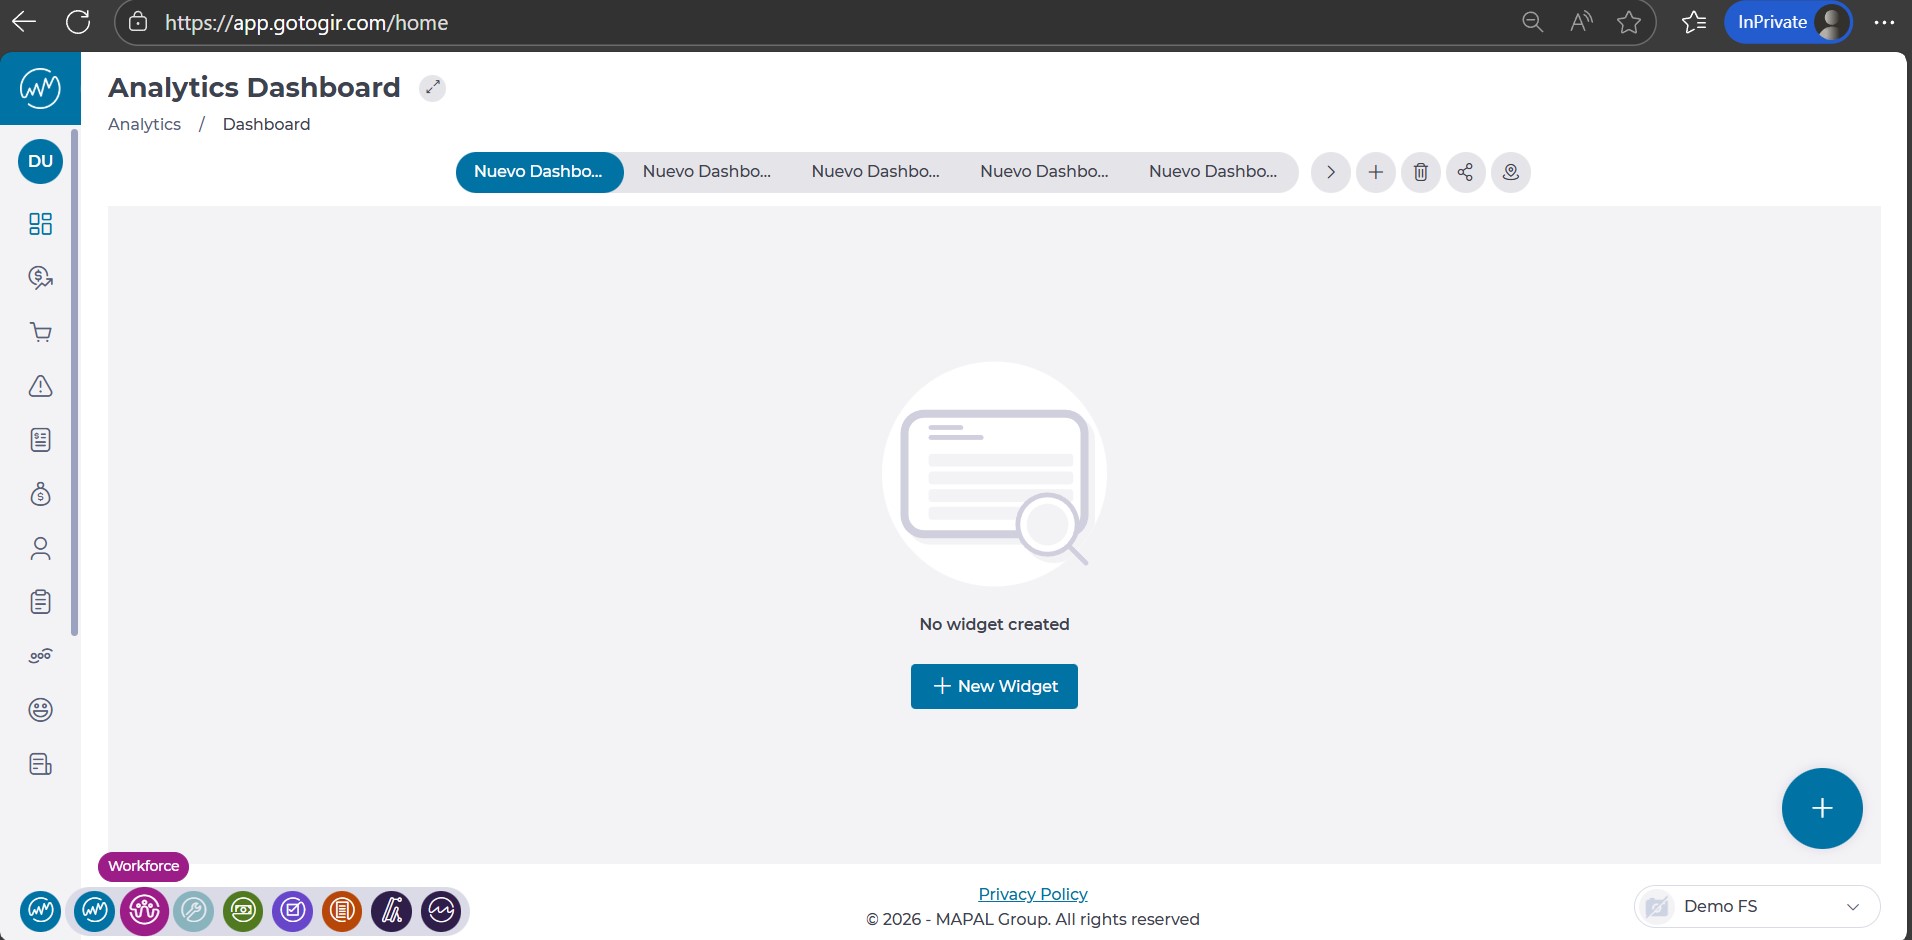This screenshot has width=1912, height=940.
Task: Click the location pin icon in tab toolbar
Action: point(1510,172)
